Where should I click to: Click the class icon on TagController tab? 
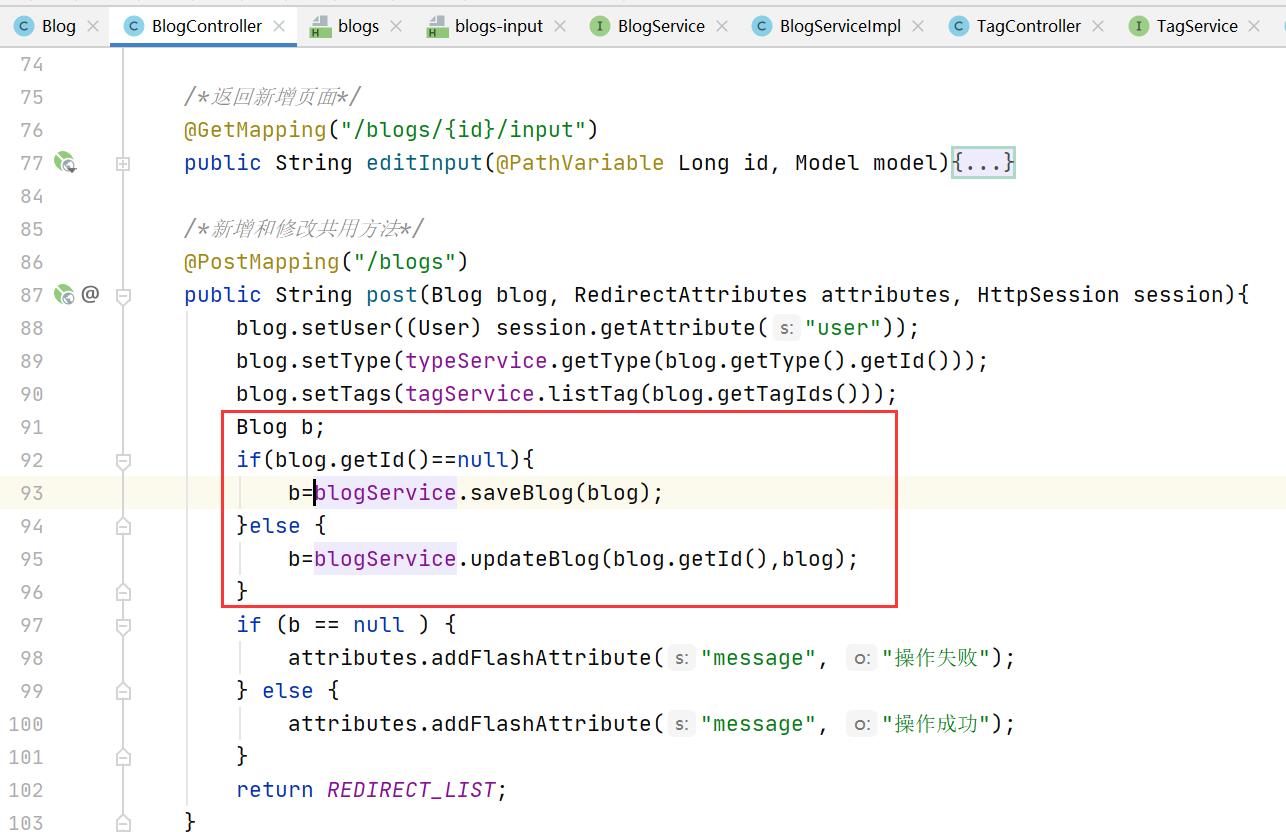[x=959, y=27]
